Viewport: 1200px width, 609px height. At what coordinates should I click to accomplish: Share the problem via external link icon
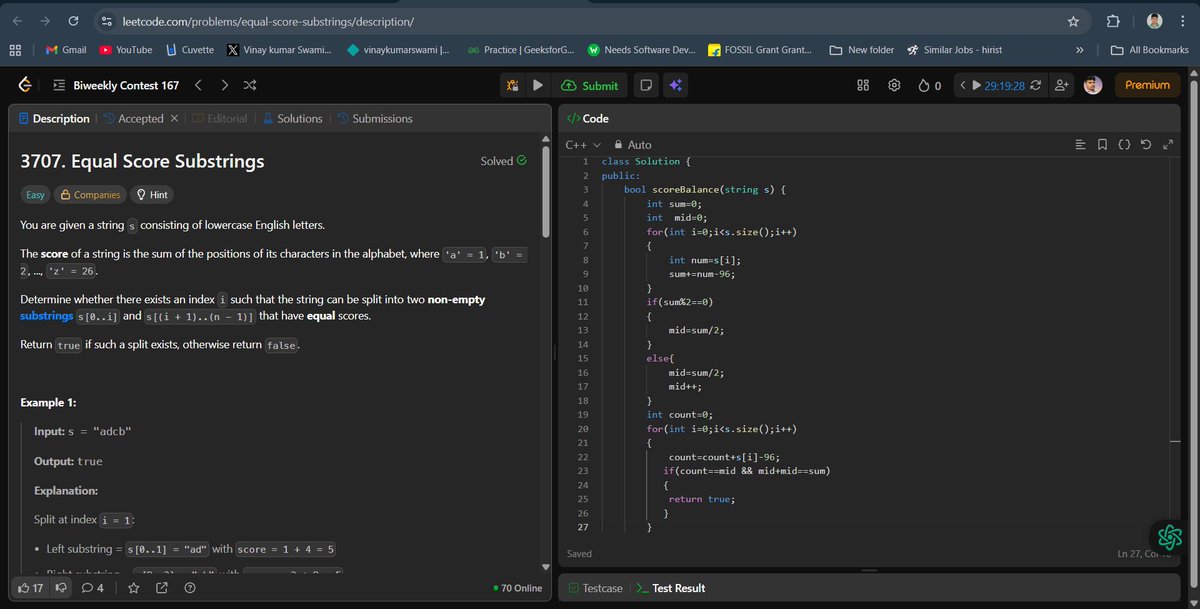162,588
